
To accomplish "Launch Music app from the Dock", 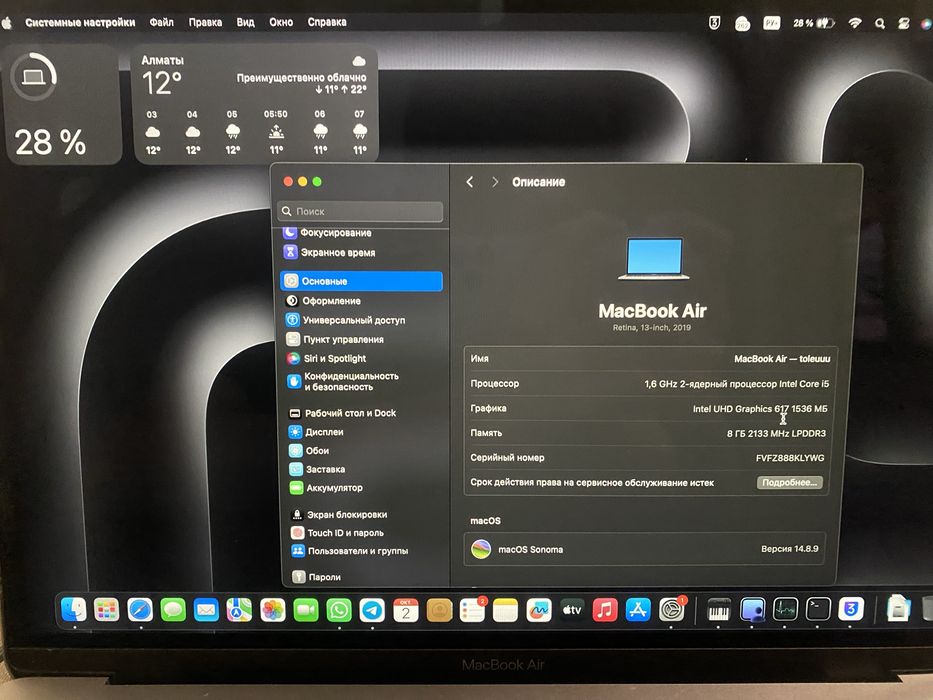I will click(605, 610).
